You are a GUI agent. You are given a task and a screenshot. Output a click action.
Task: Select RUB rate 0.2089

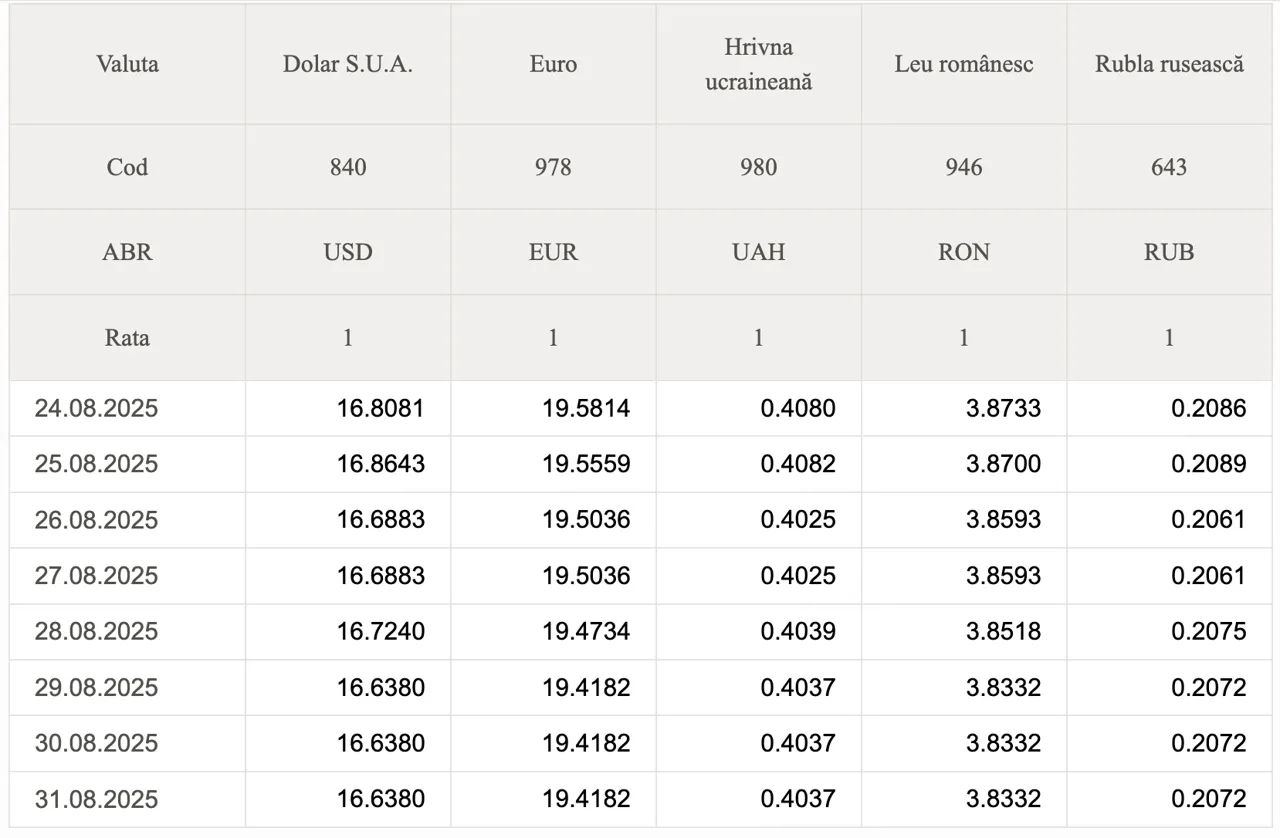(1209, 464)
